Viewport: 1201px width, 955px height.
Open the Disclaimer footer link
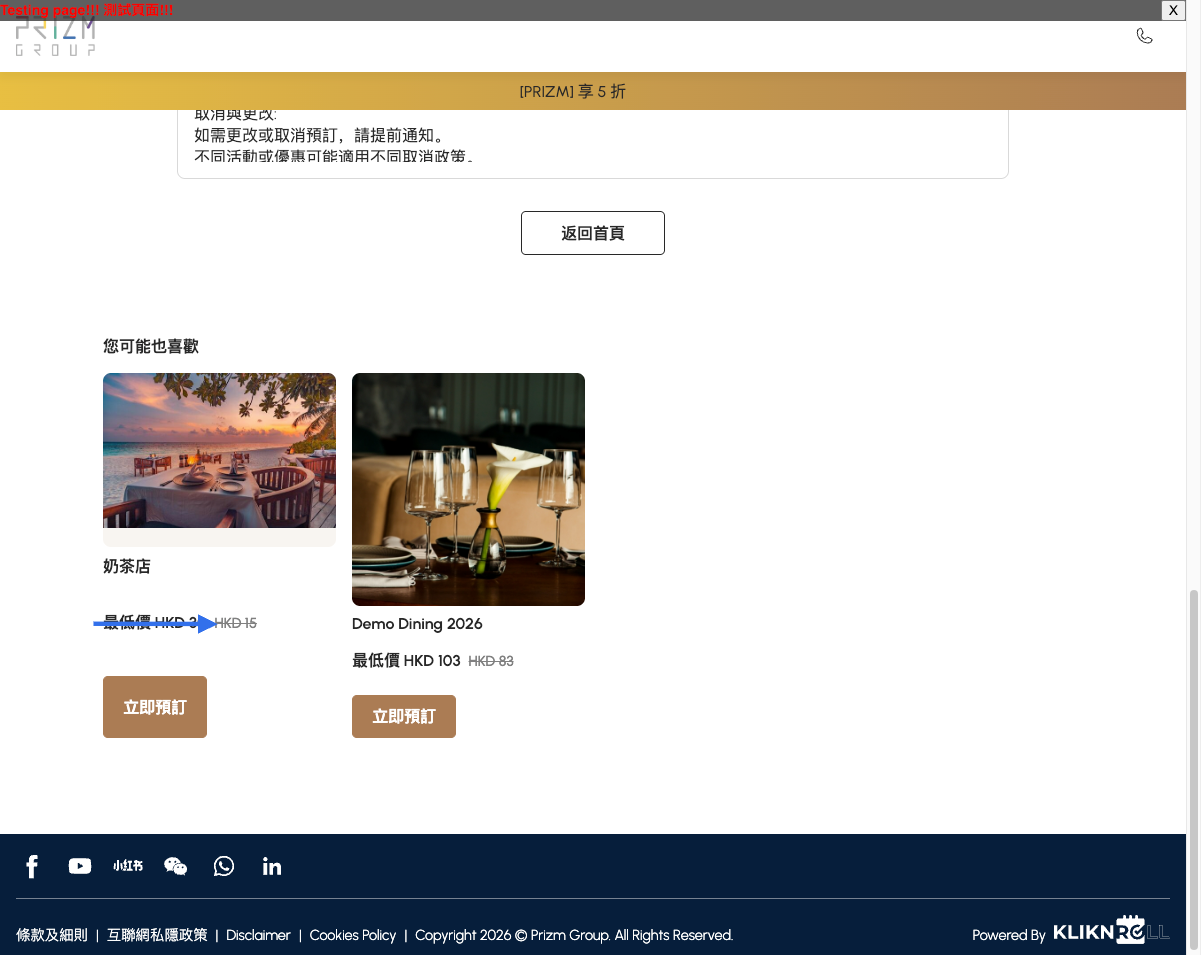[258, 935]
